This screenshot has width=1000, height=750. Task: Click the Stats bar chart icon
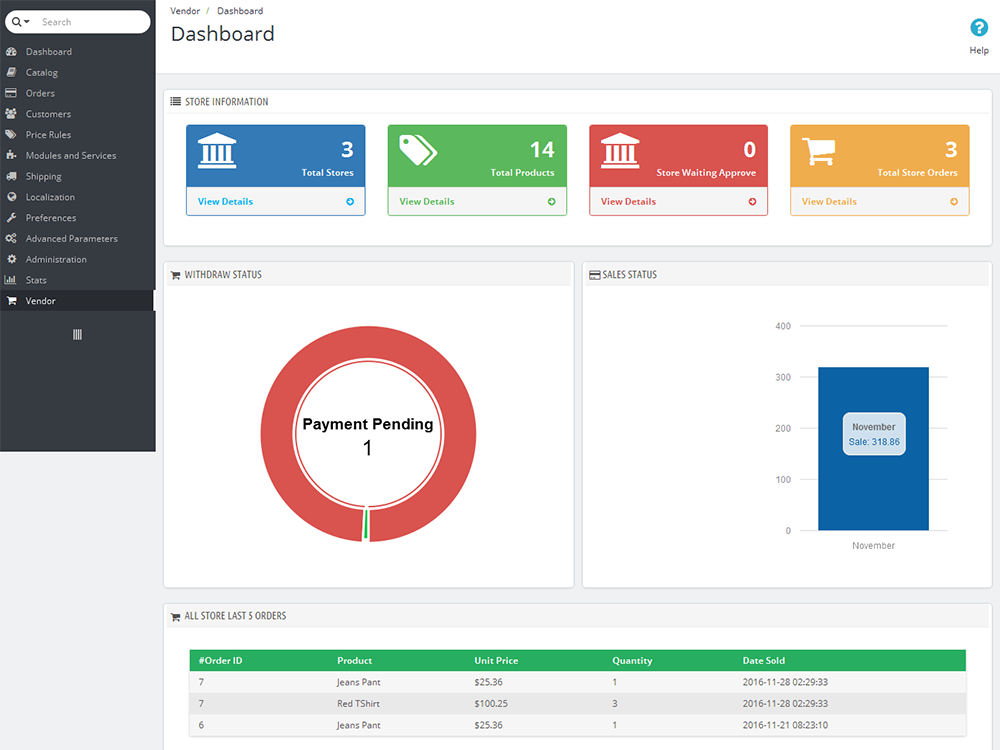point(10,279)
